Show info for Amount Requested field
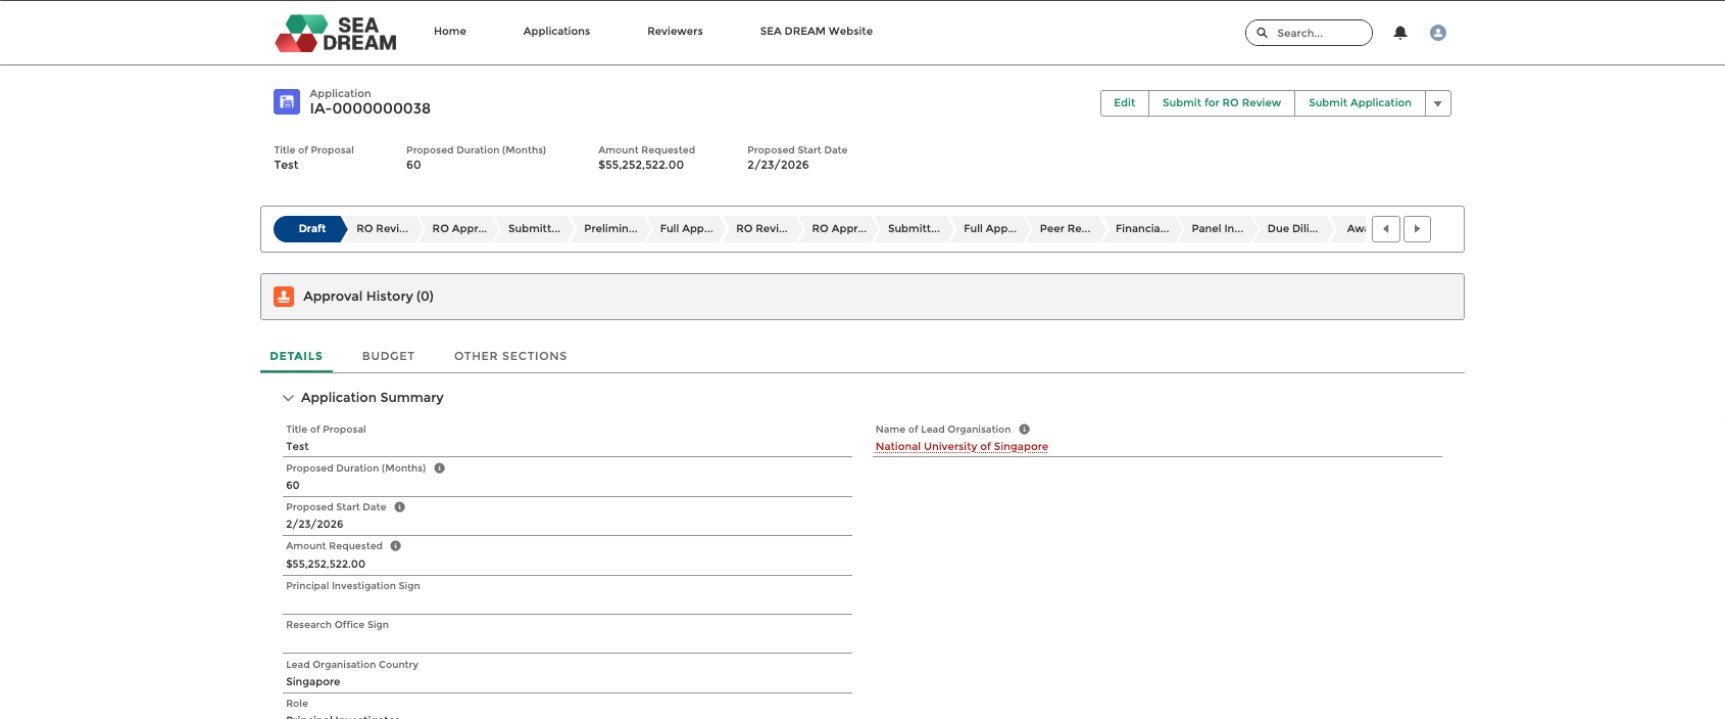The image size is (1725, 719). tap(396, 546)
